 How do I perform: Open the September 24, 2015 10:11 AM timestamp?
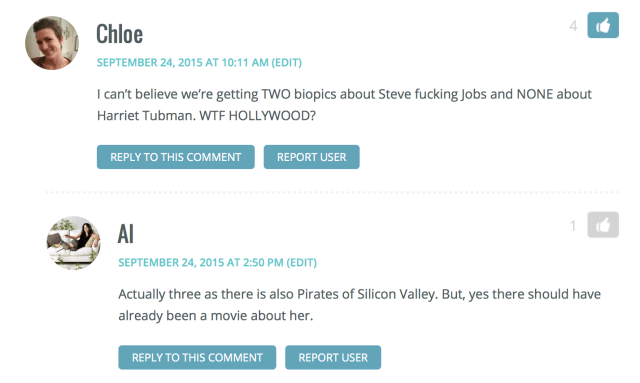[182, 62]
